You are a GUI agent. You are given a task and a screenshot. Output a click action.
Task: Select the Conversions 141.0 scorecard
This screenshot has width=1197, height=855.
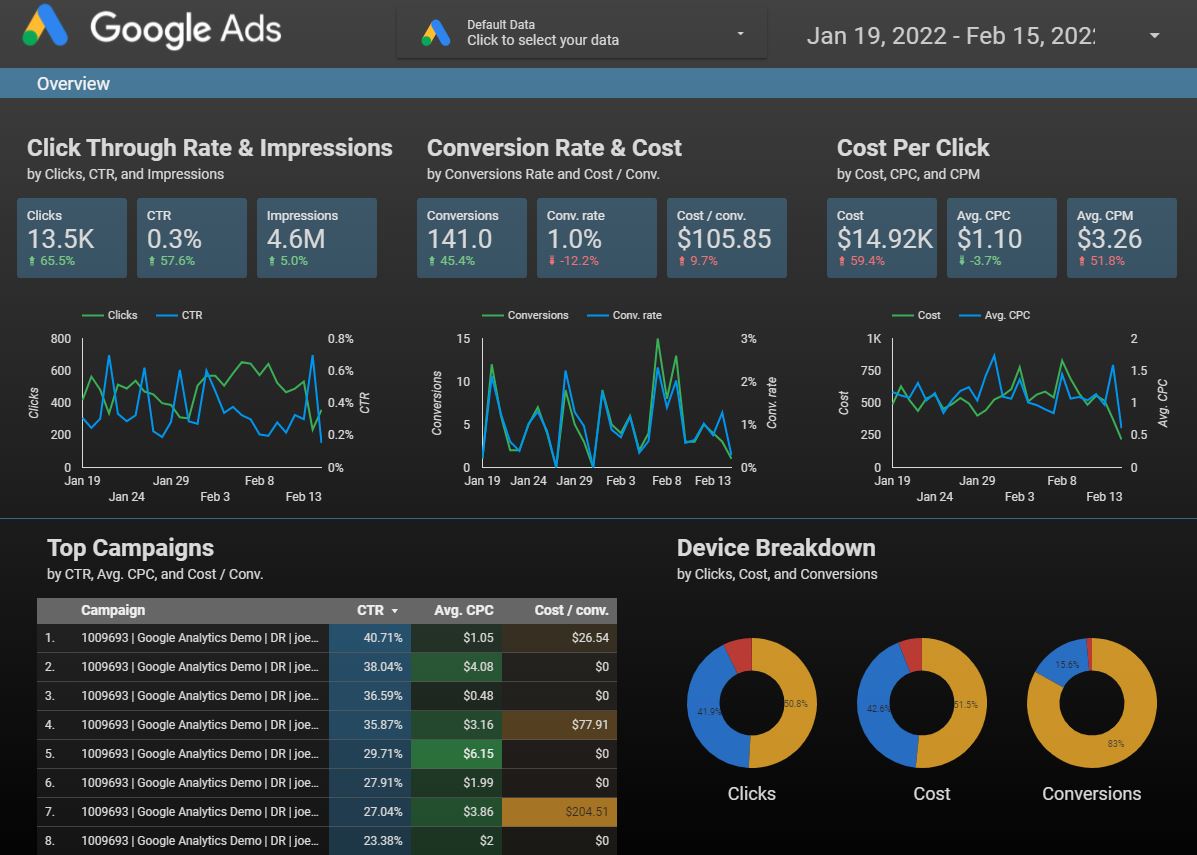[x=472, y=237]
